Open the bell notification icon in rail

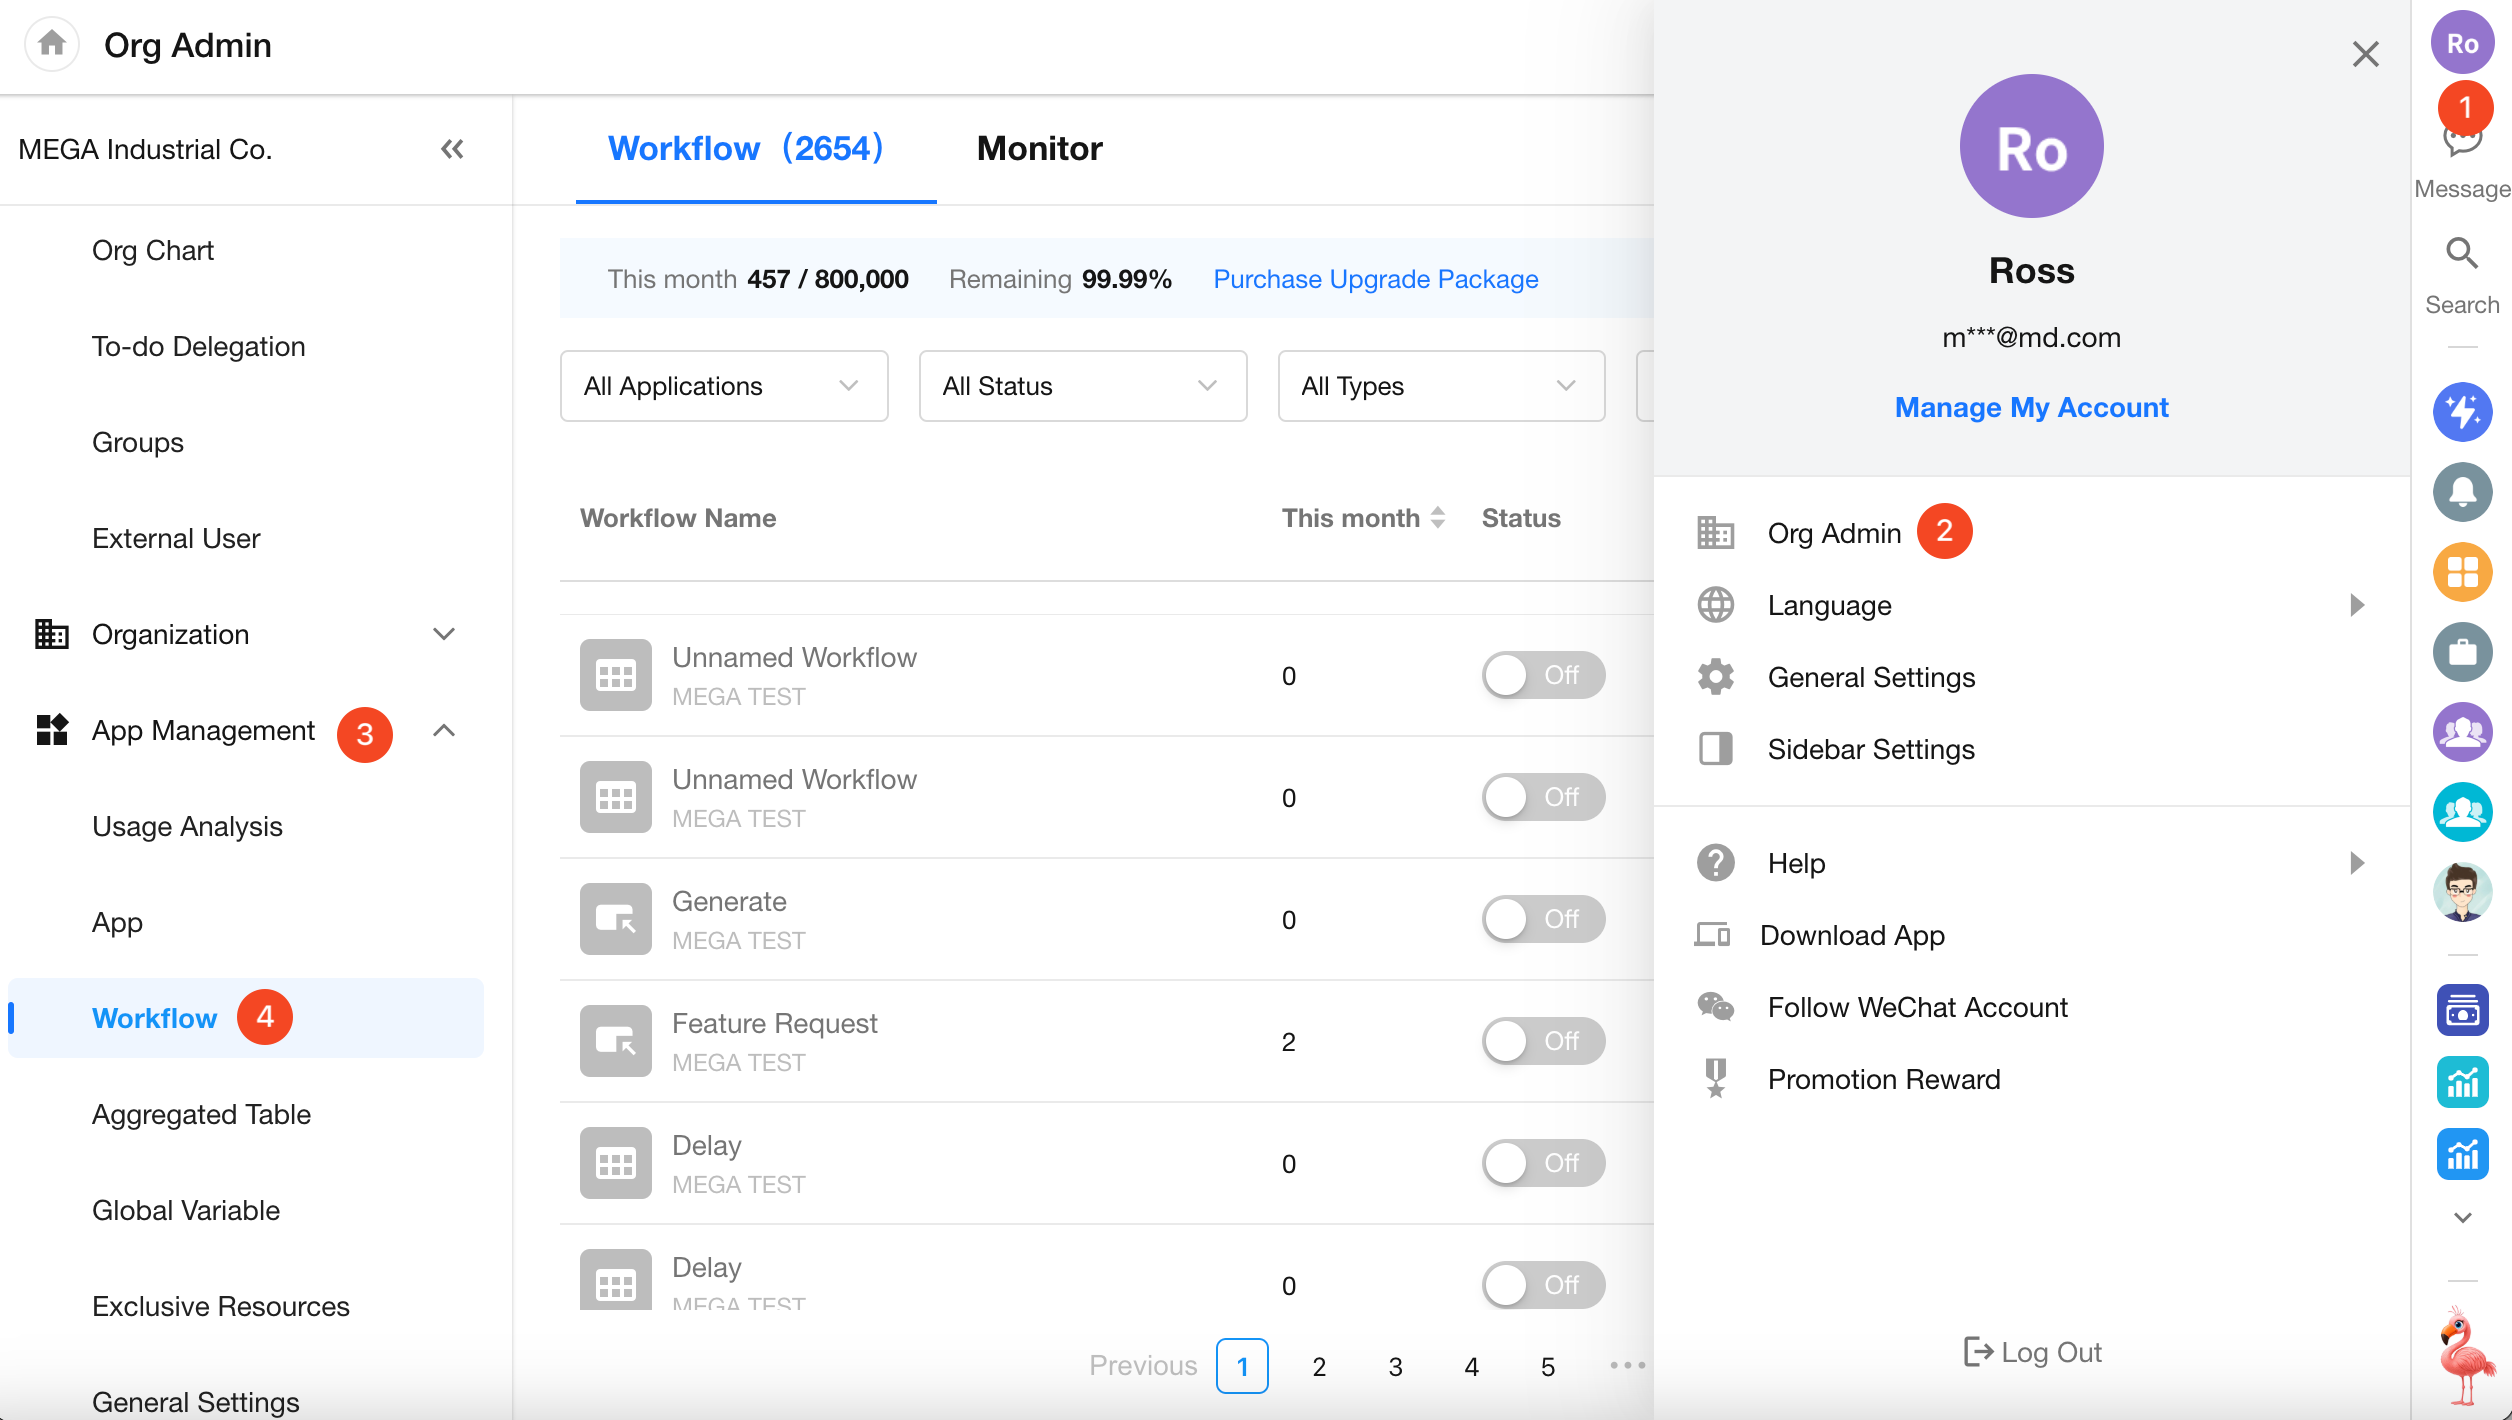coord(2461,491)
